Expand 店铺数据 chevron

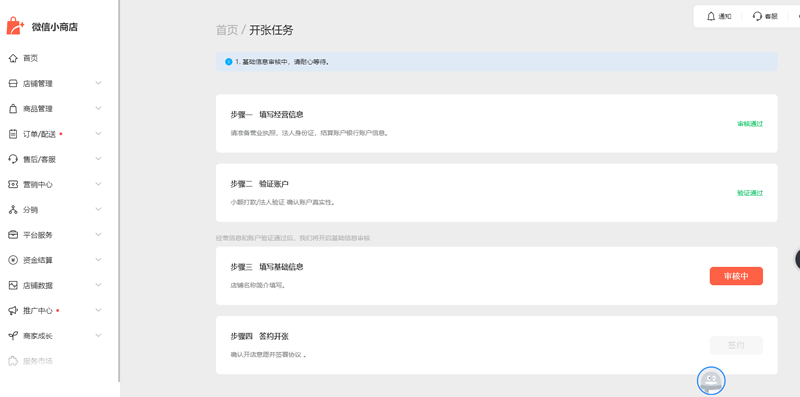tap(98, 285)
